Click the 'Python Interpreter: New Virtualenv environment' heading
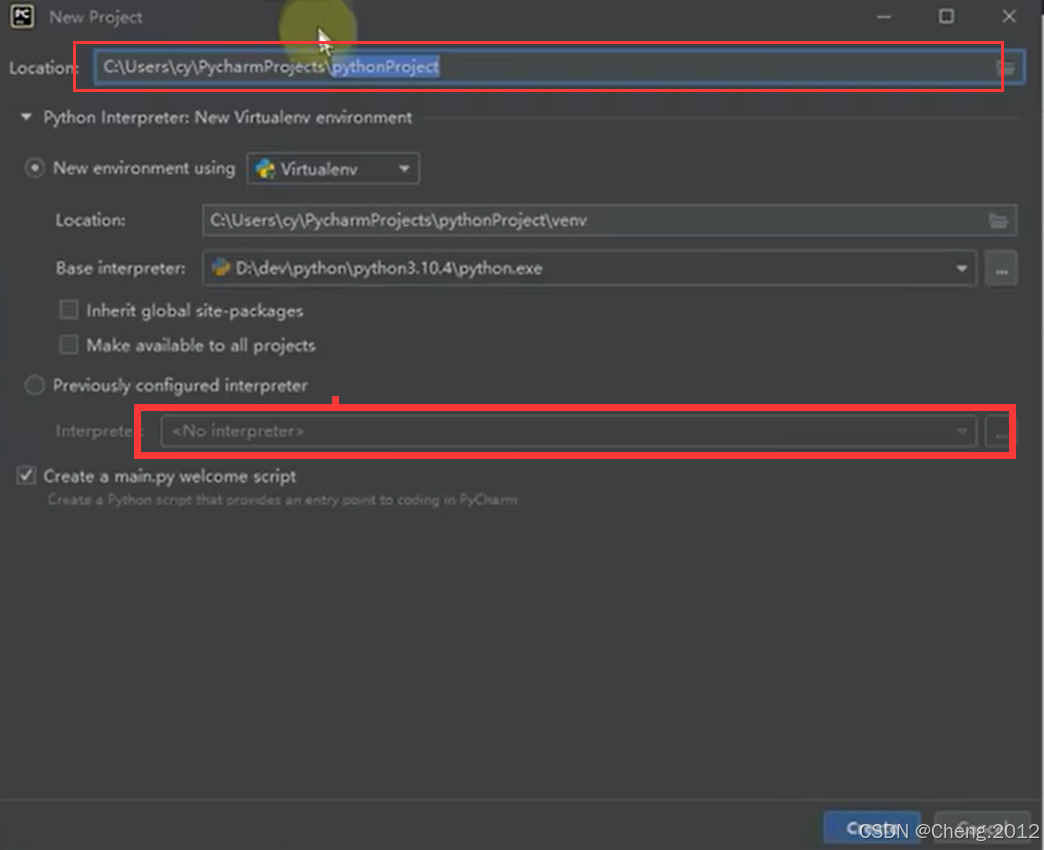1044x850 pixels. (228, 118)
